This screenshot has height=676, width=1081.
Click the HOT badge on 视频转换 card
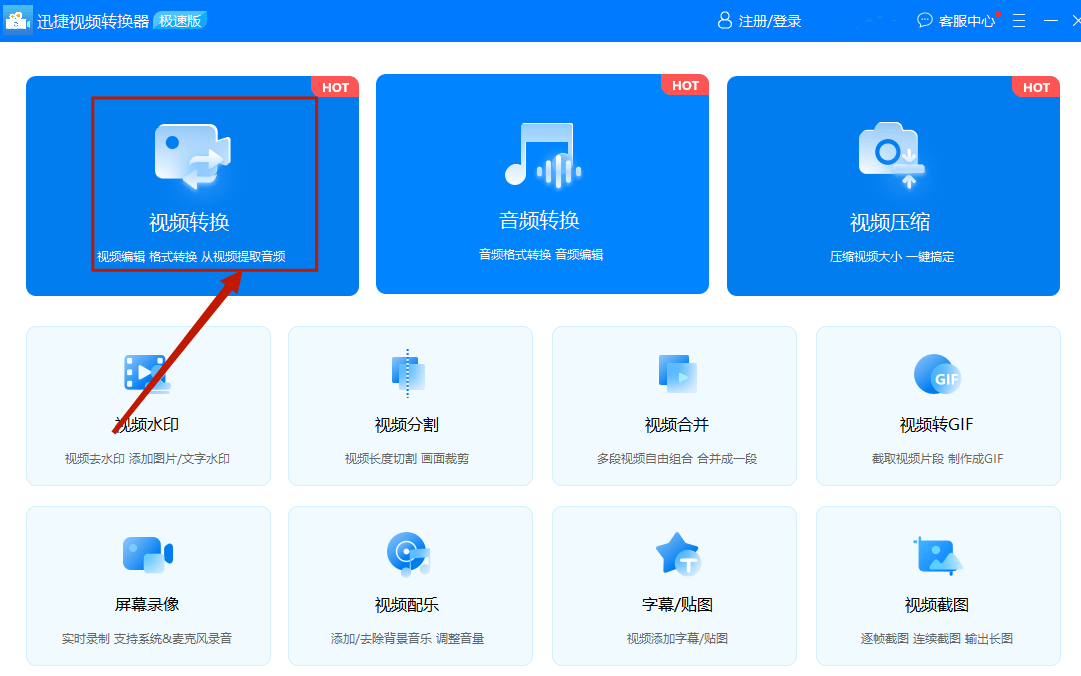pos(335,86)
